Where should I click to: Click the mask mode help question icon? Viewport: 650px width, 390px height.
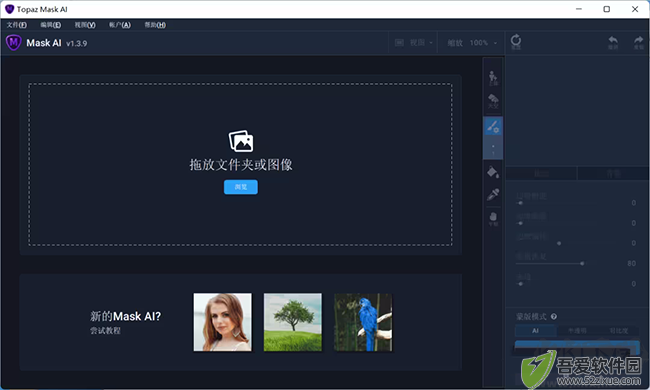pos(553,317)
